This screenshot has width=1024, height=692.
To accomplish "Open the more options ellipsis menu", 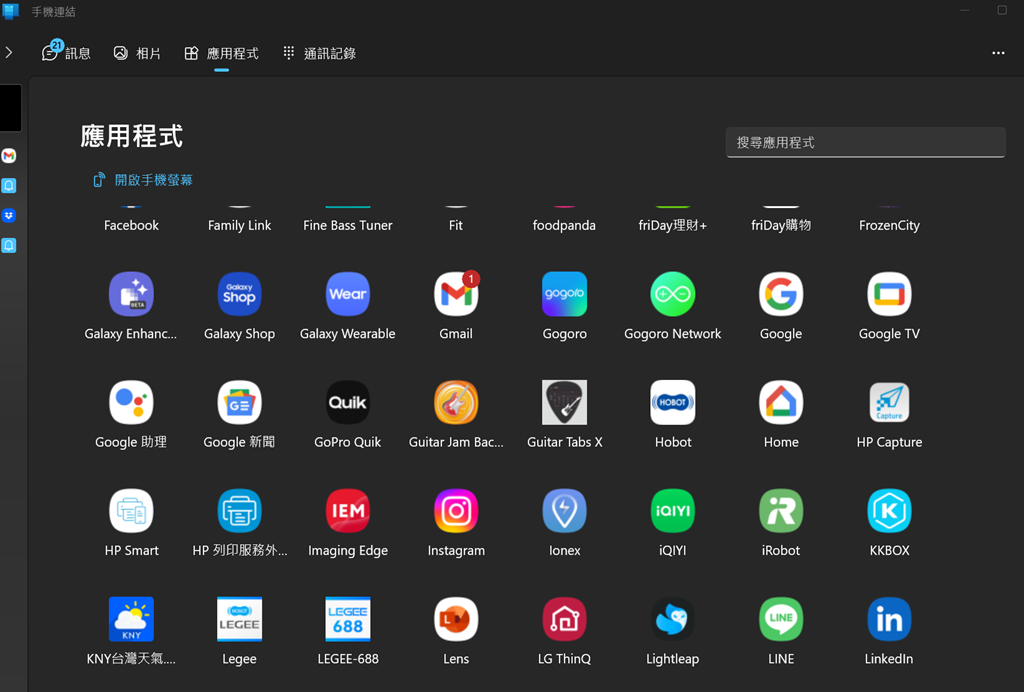I will point(998,53).
